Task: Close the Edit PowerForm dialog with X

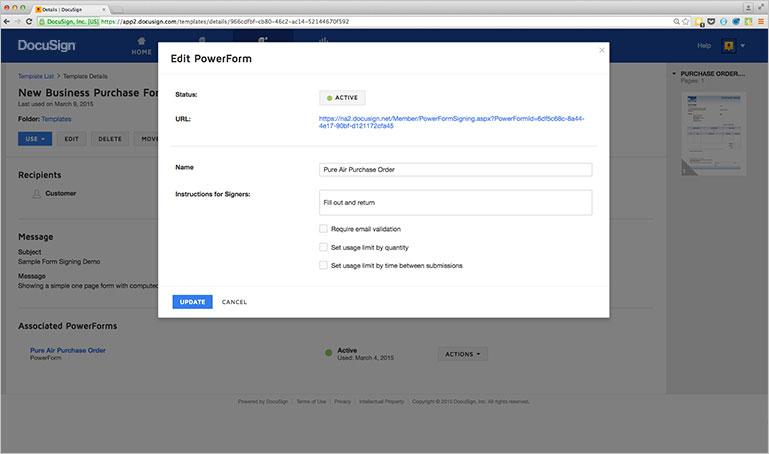Action: pos(601,49)
